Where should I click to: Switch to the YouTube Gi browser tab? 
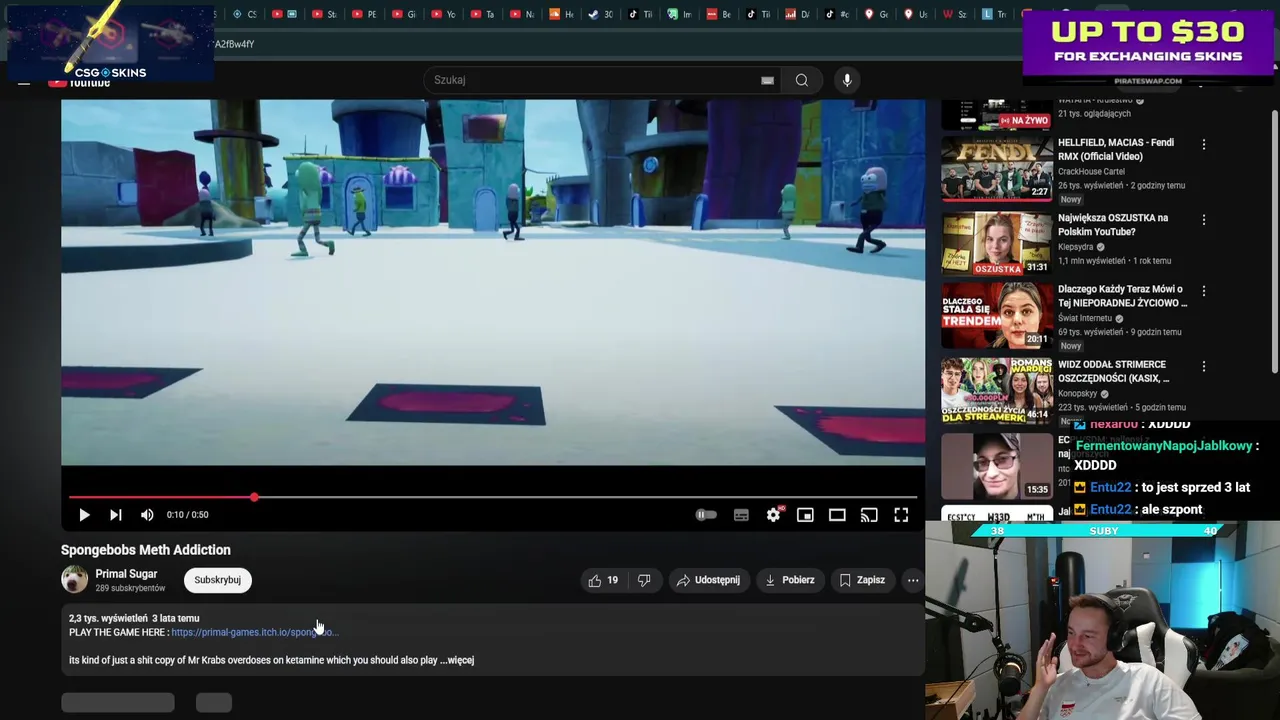(x=404, y=14)
